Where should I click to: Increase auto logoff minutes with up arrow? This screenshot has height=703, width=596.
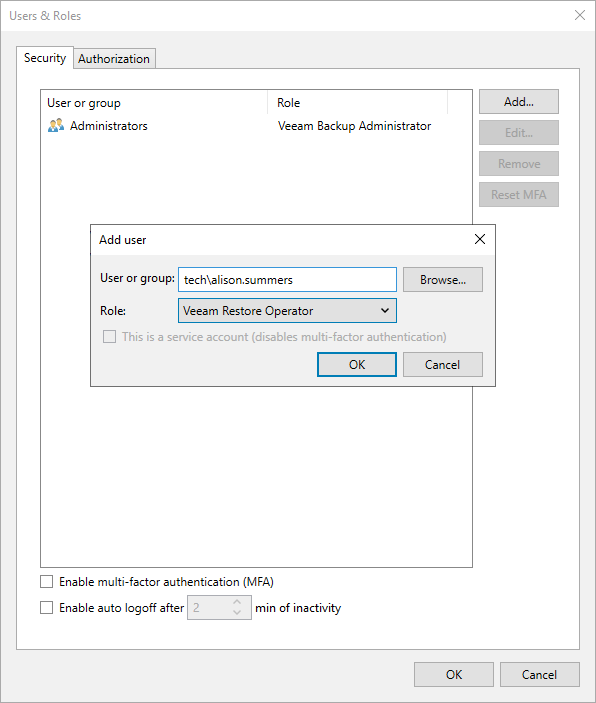pos(237,602)
